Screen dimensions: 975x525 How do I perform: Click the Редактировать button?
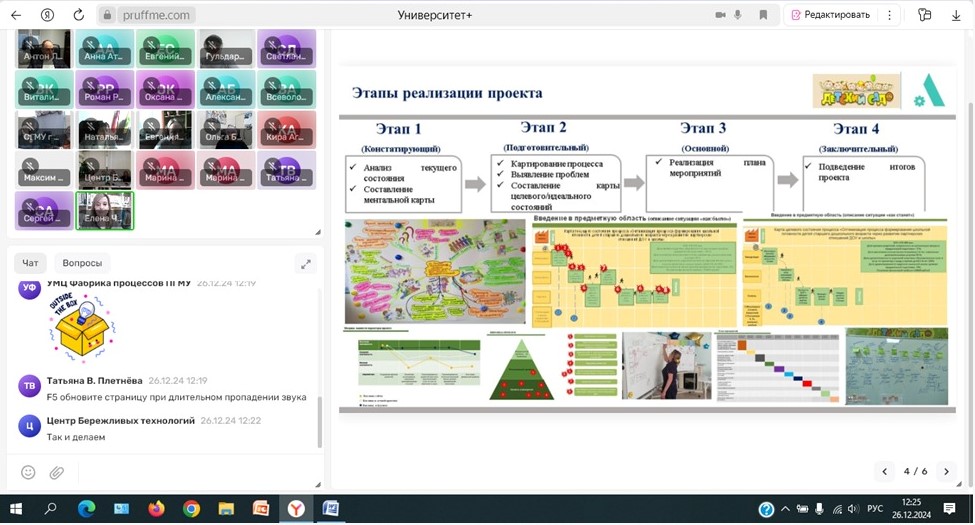(x=830, y=15)
